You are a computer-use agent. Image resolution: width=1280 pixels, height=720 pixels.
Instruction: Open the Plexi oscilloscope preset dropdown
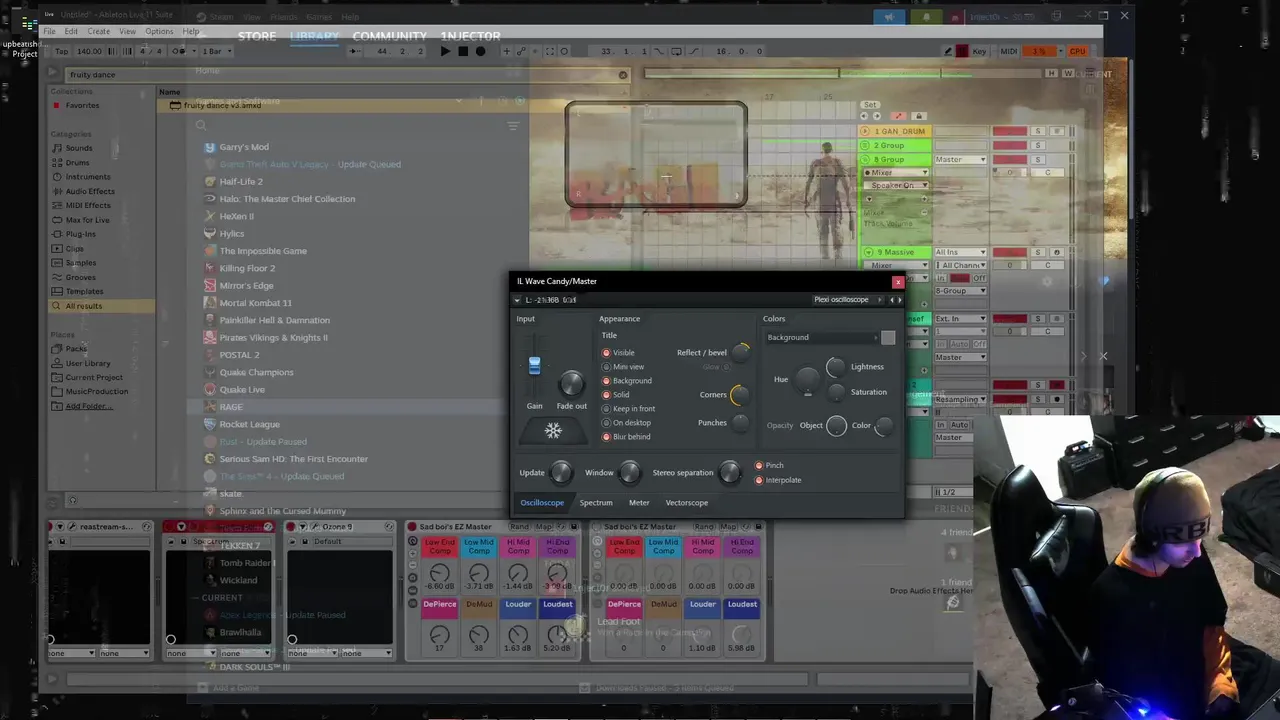(x=847, y=300)
